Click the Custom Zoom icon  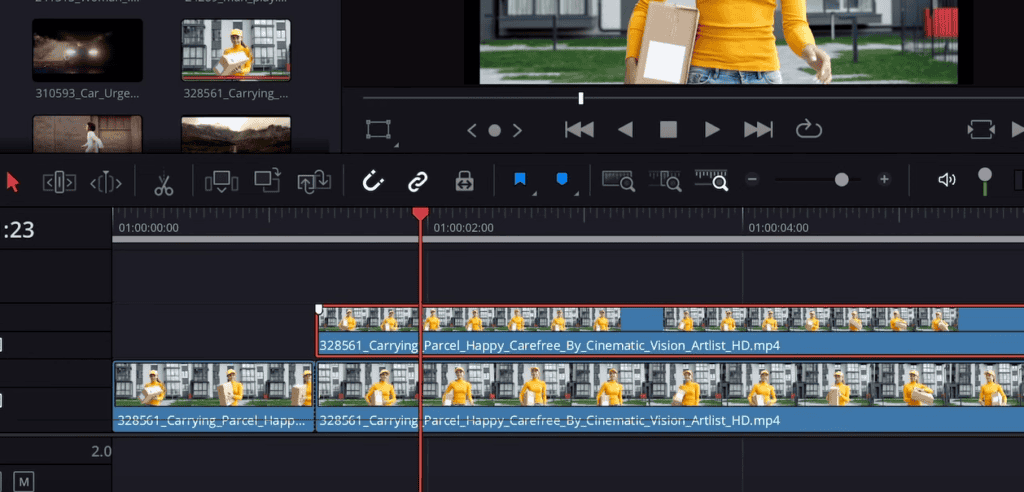tap(712, 180)
